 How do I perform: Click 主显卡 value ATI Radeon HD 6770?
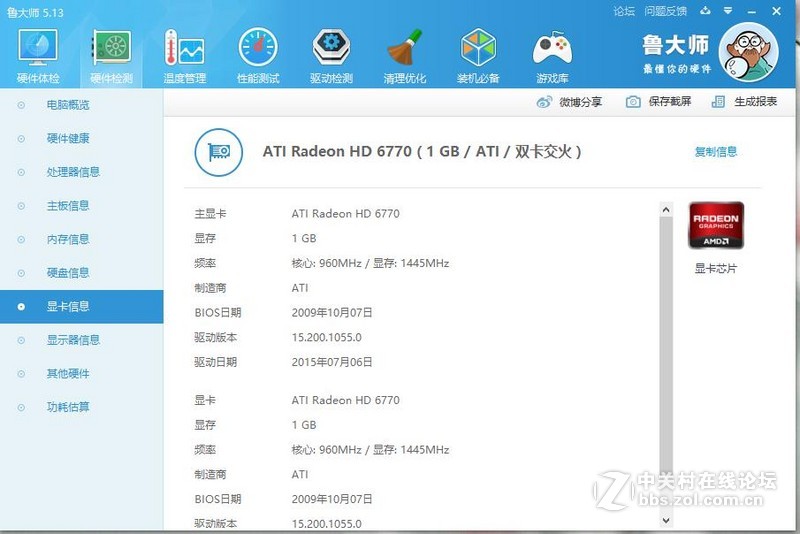coord(345,214)
